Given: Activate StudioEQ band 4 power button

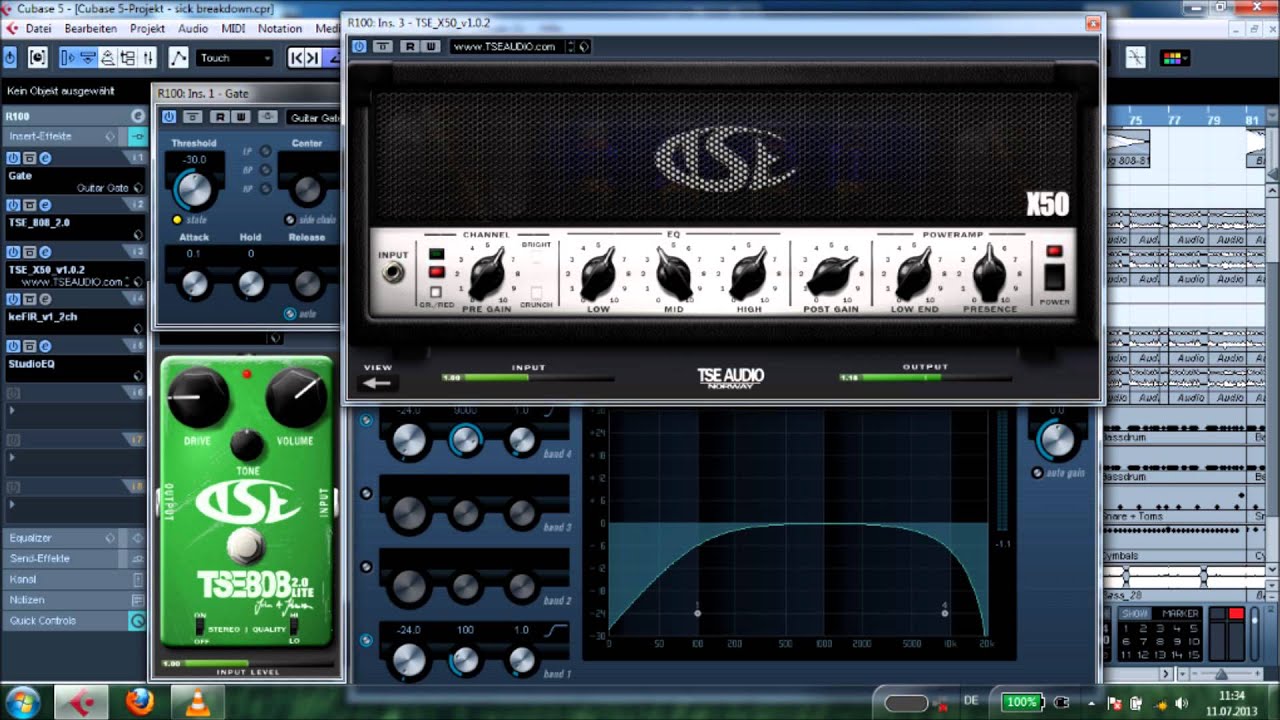Looking at the screenshot, I should click(366, 421).
